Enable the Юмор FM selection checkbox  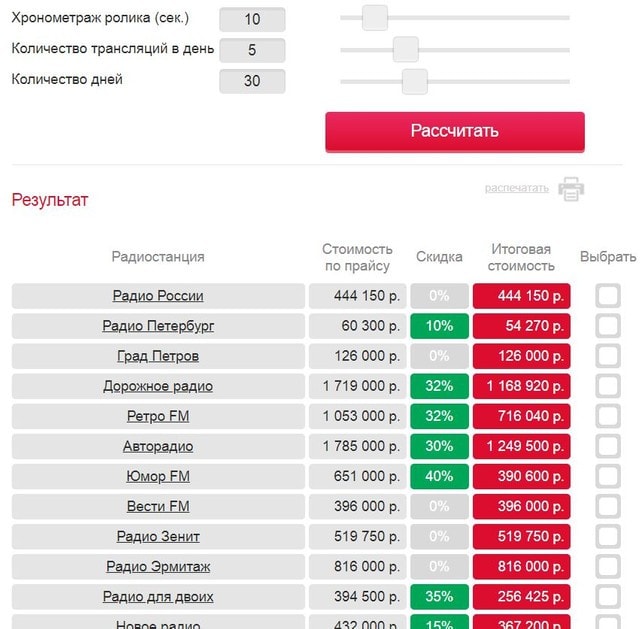click(608, 476)
